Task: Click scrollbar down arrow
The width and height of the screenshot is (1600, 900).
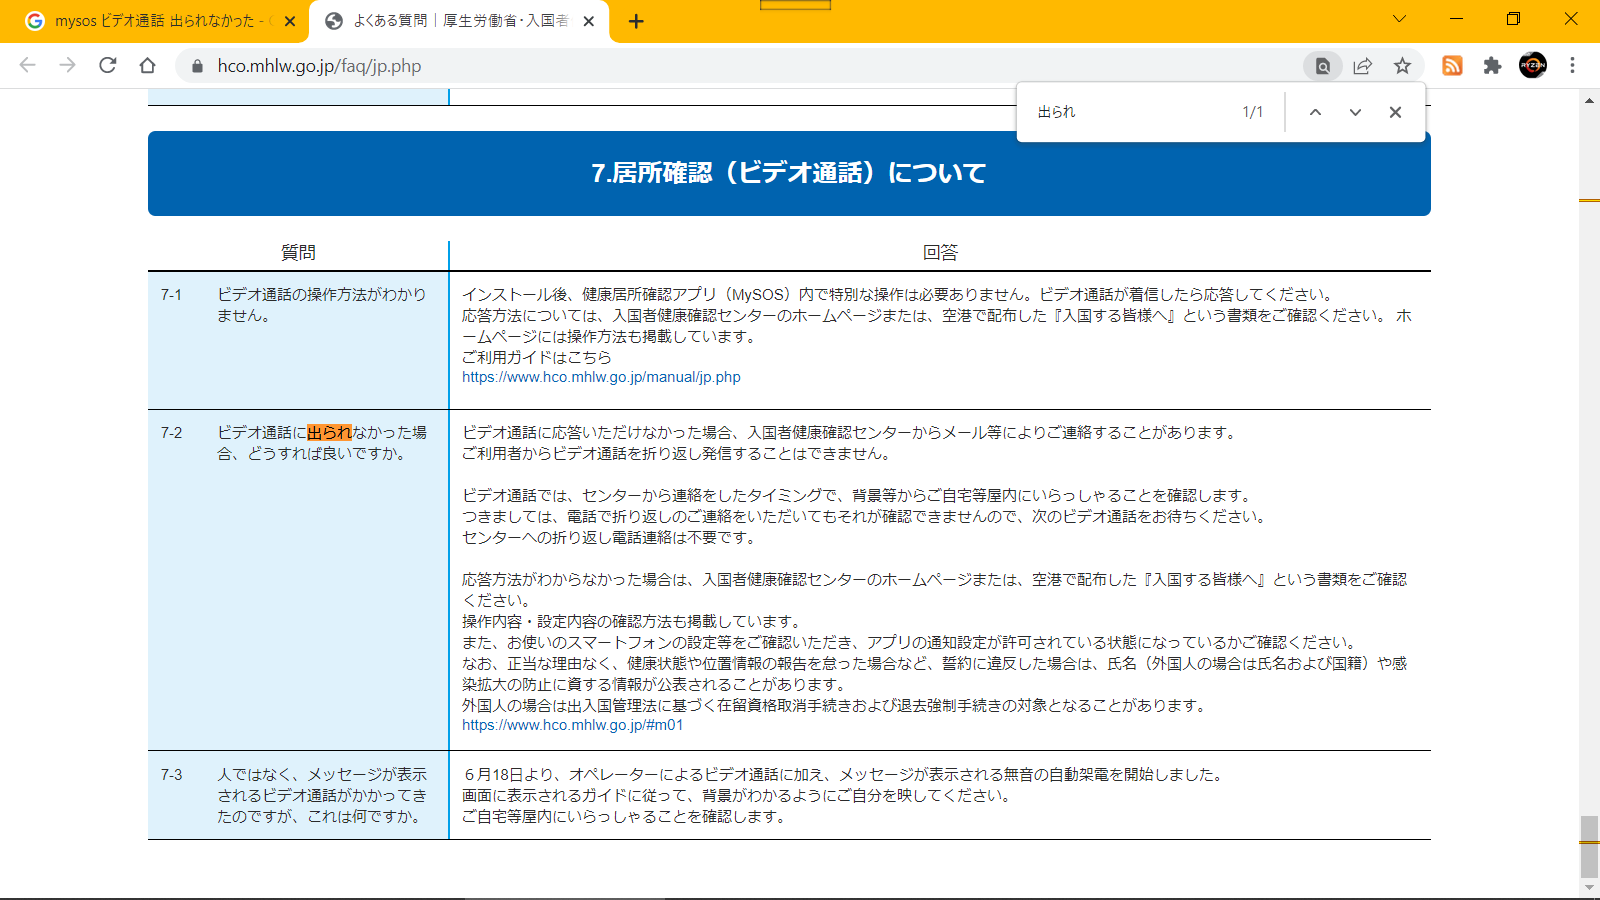Action: [x=1589, y=887]
